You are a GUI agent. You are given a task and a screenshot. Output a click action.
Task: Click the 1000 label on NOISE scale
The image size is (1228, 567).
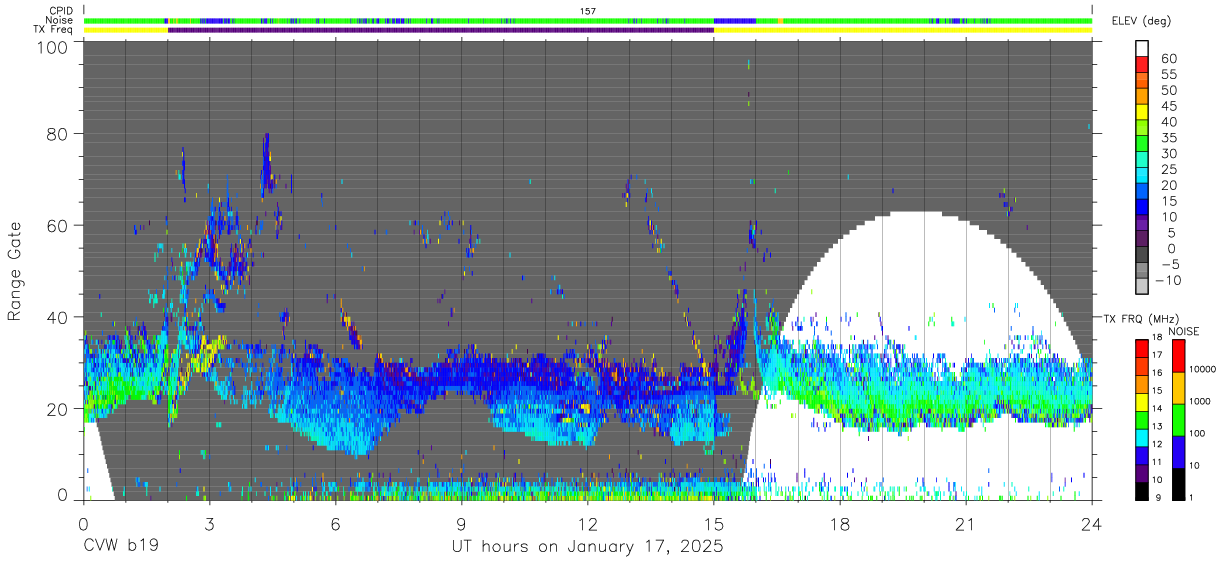click(1200, 401)
